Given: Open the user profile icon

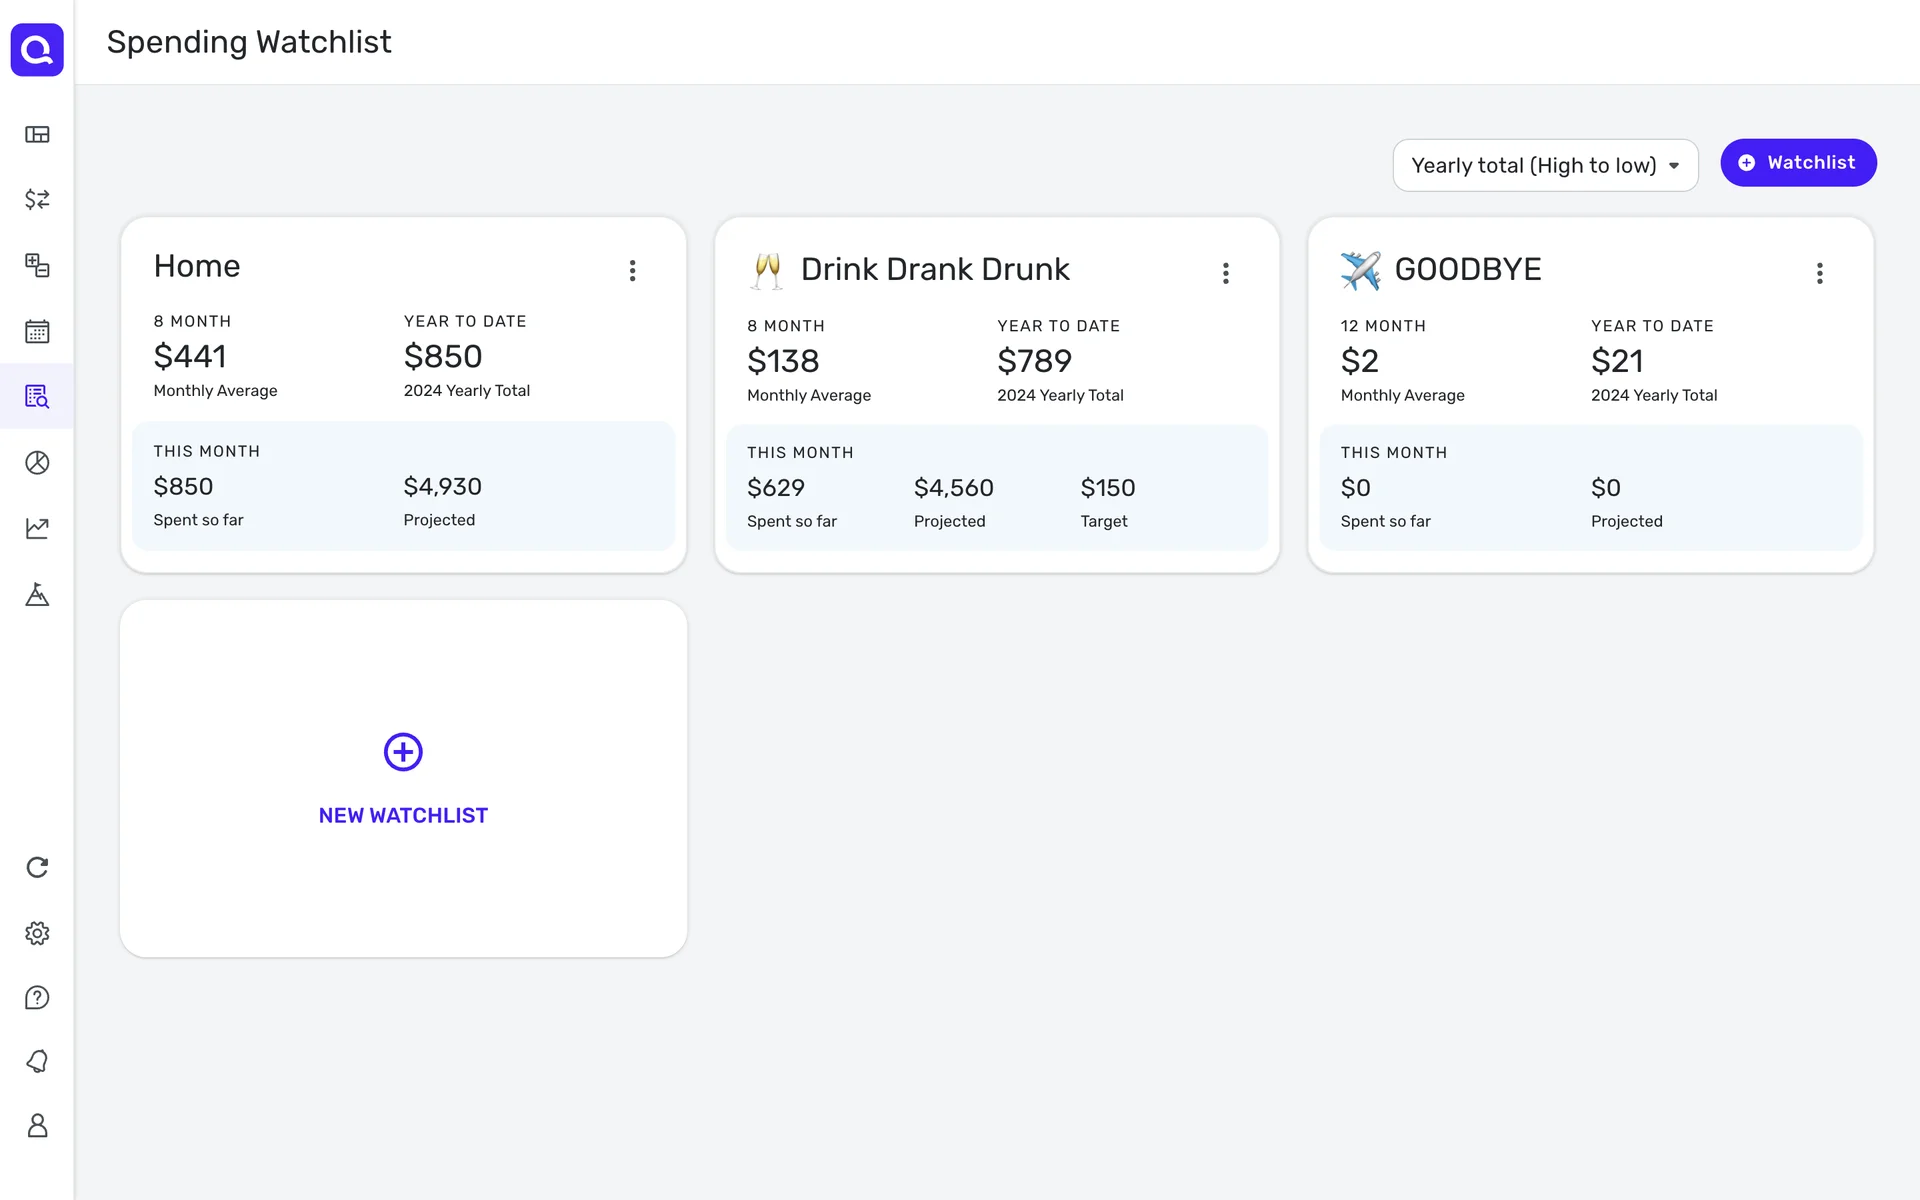Looking at the screenshot, I should click(37, 1126).
